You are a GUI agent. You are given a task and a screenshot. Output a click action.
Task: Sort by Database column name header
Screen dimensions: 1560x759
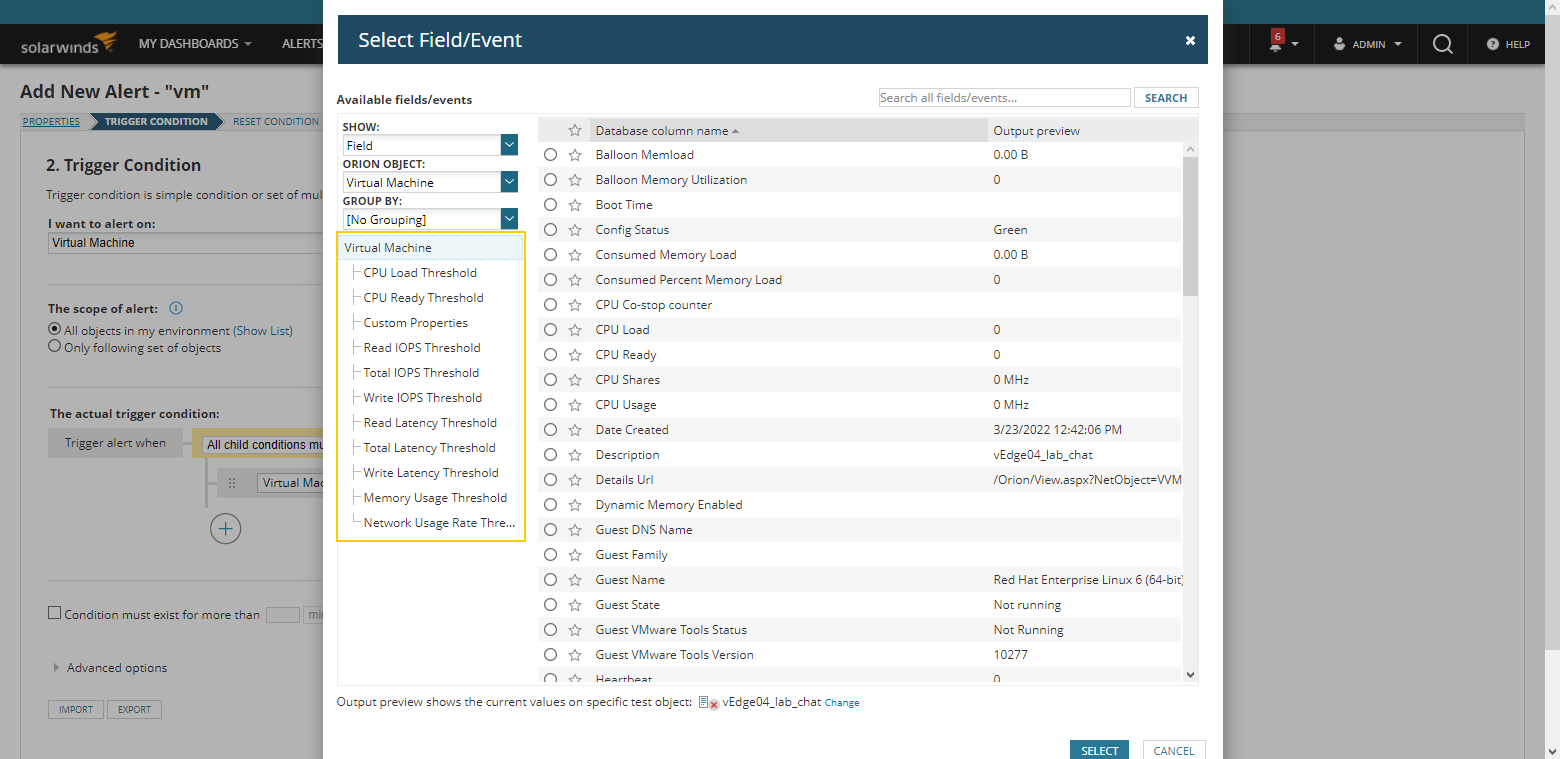[x=667, y=131]
